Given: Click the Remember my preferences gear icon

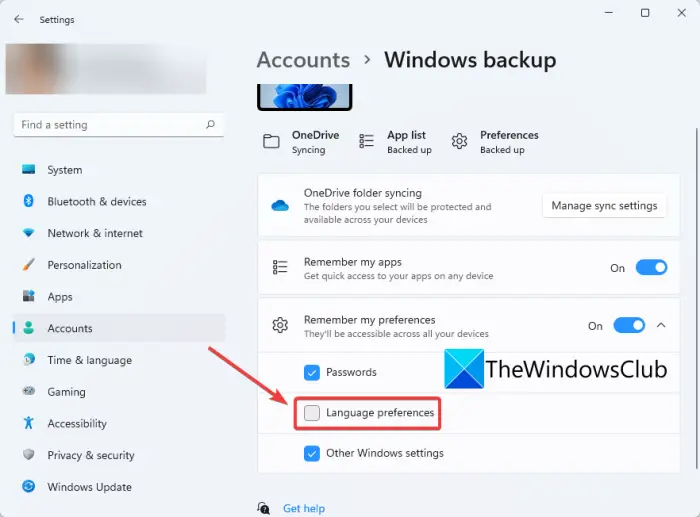Looking at the screenshot, I should [x=280, y=325].
